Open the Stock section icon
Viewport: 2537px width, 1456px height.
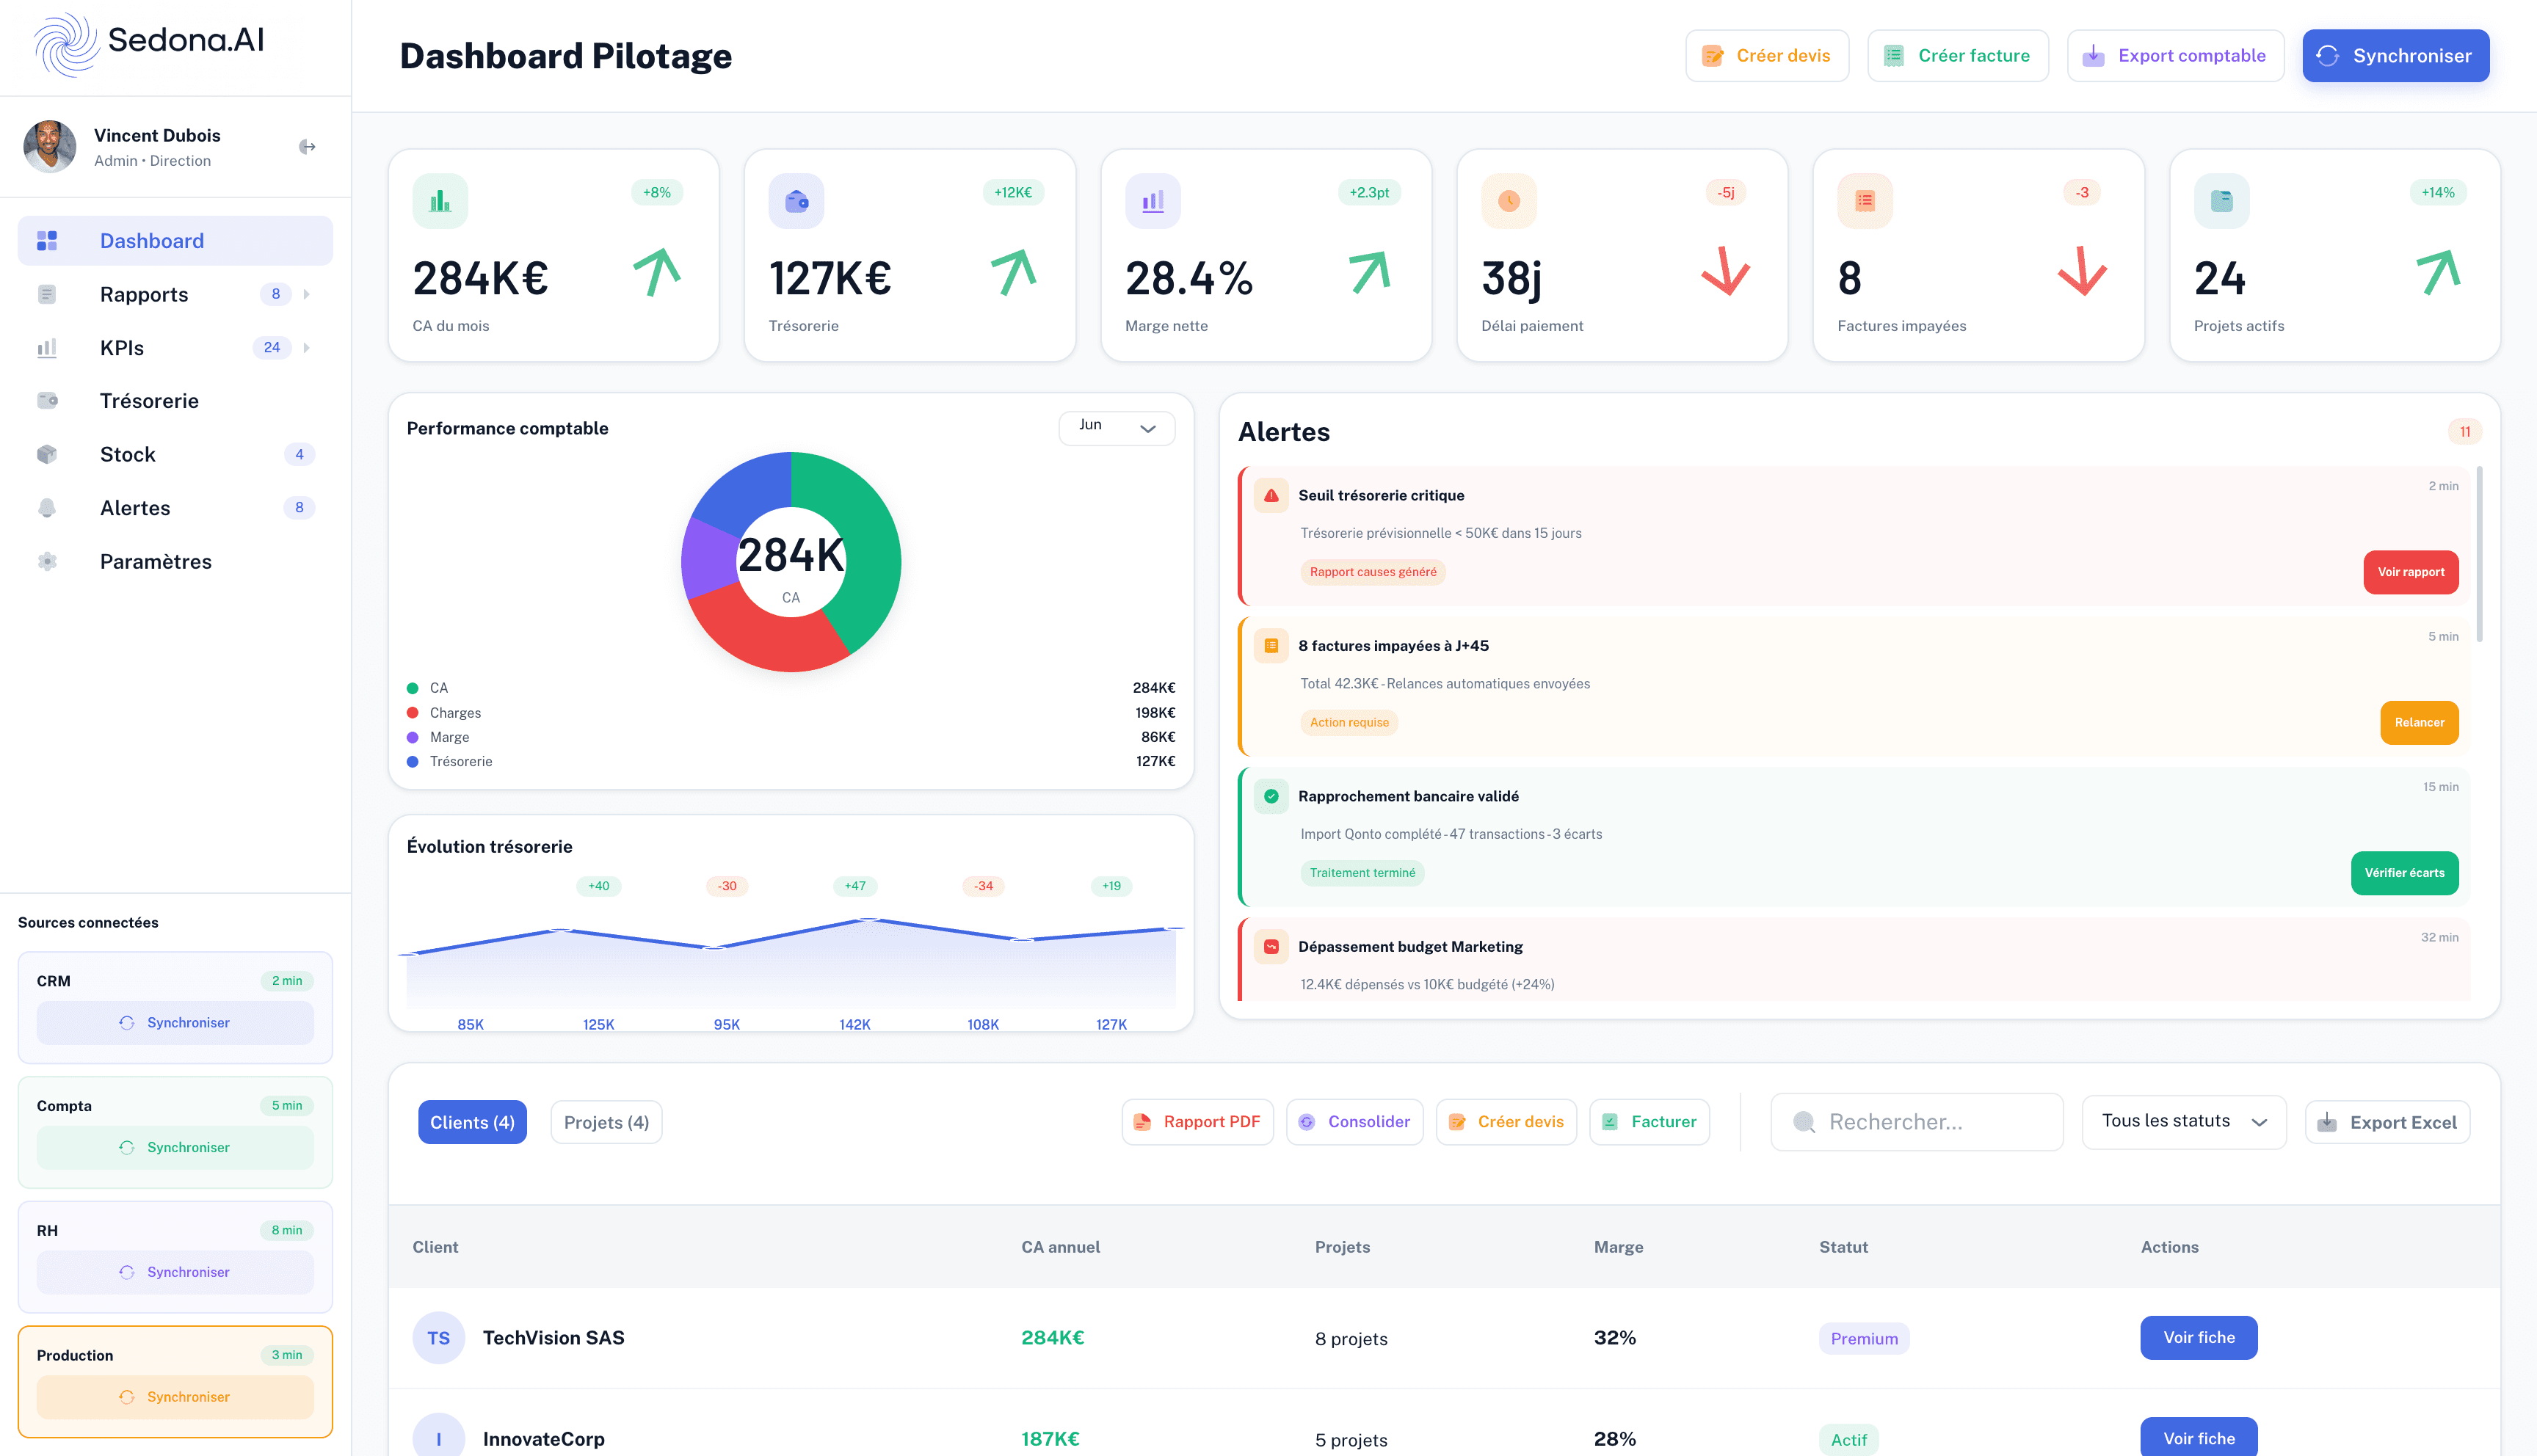47,454
